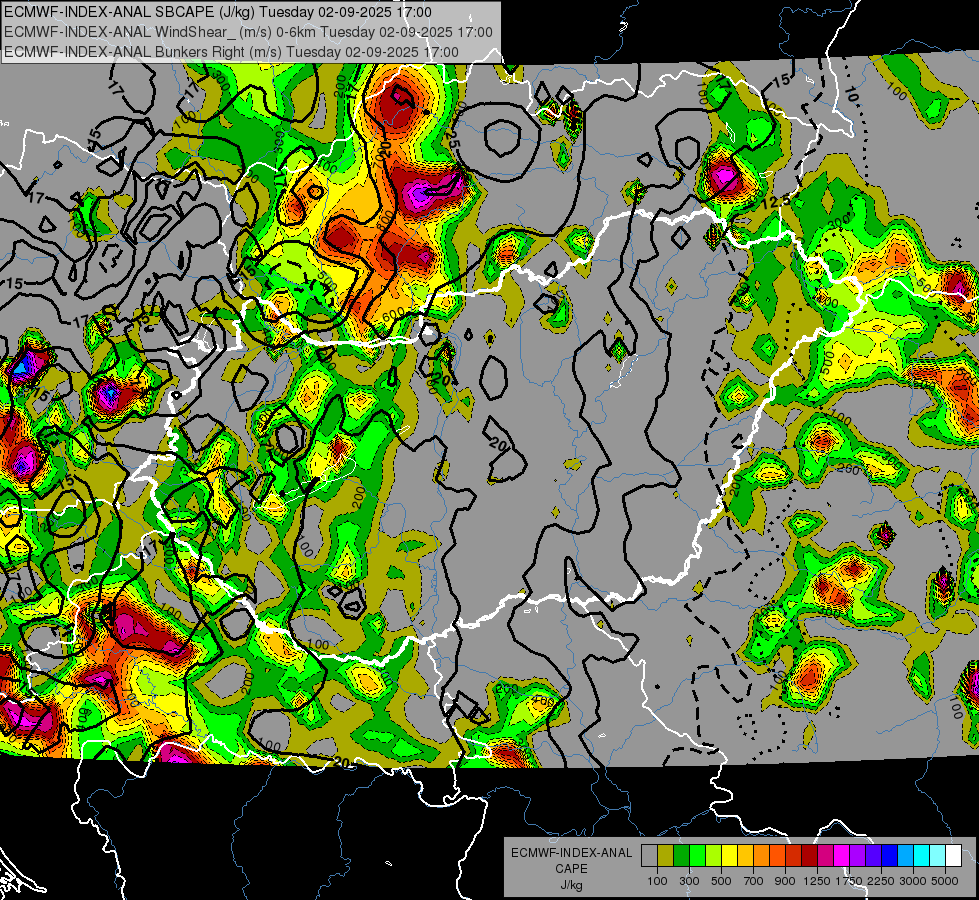
Task: Click the legend title ECMWF-INDEX-ANAL
Action: [x=571, y=853]
